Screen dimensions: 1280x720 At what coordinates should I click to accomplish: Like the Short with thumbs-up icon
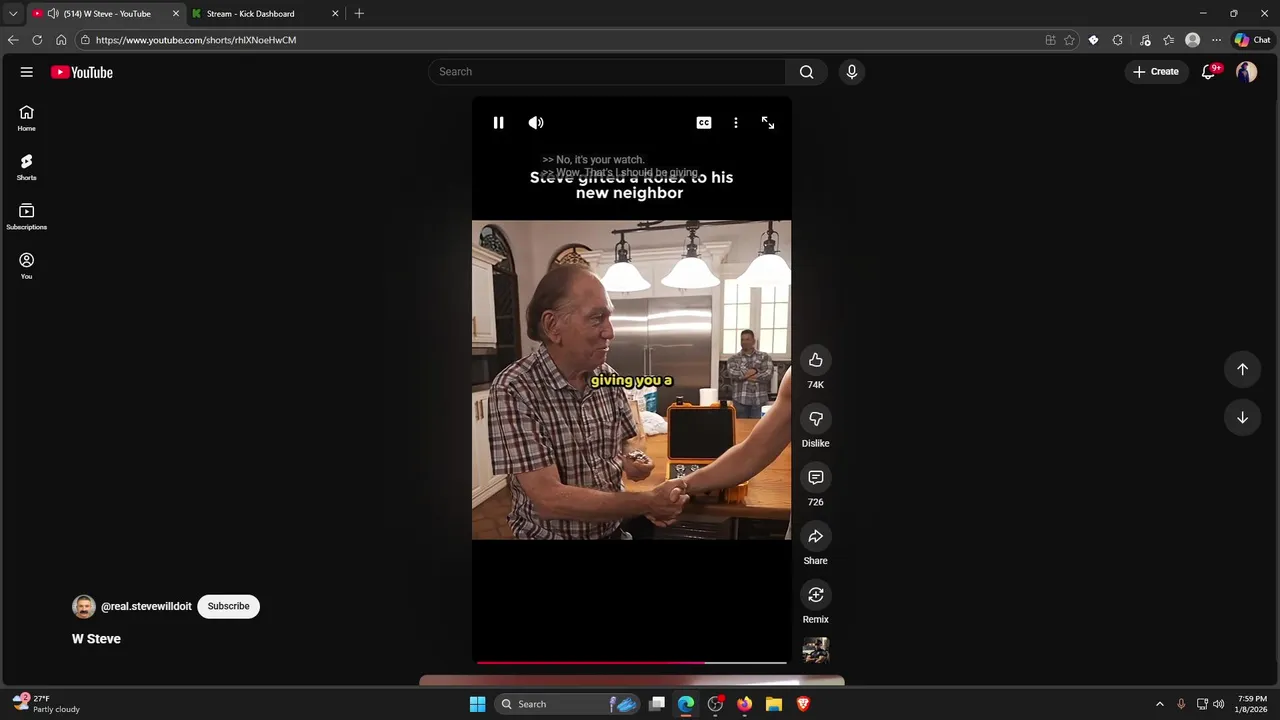coord(816,360)
